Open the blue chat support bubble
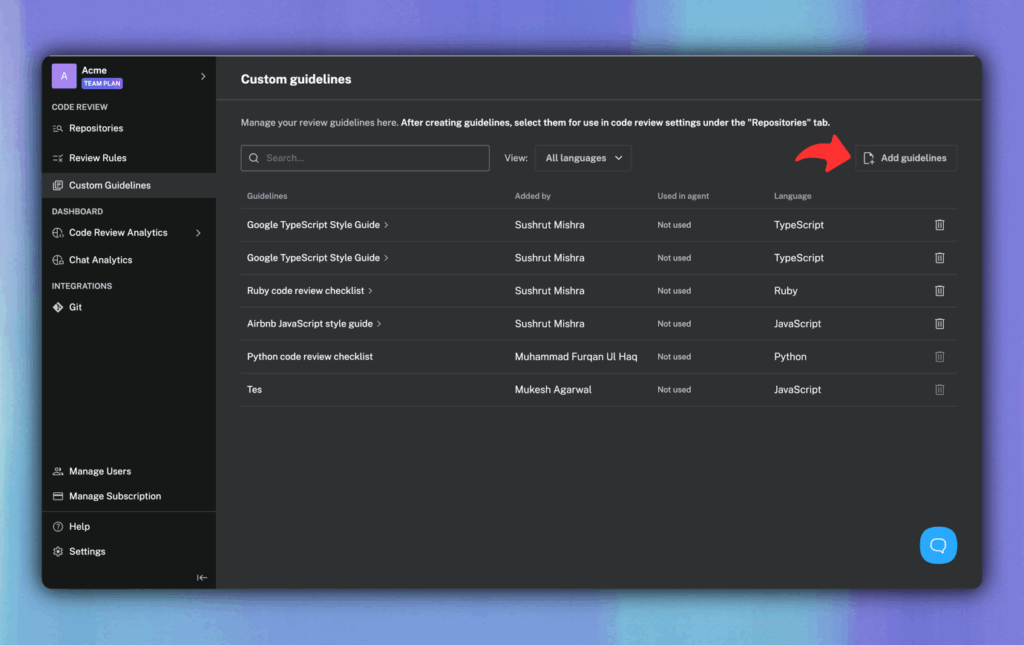Screen dimensions: 1024x645 [938, 545]
